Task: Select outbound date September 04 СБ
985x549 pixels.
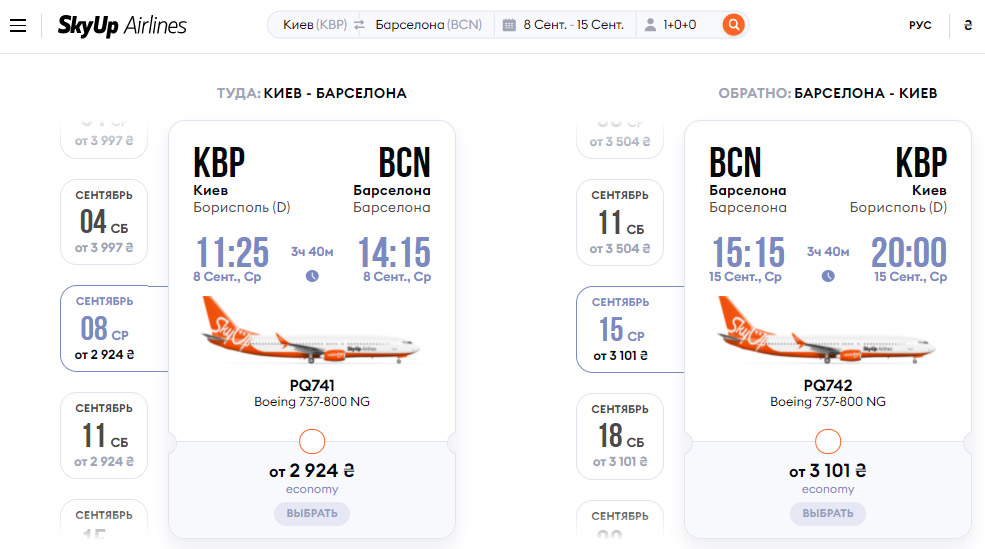Action: (104, 222)
